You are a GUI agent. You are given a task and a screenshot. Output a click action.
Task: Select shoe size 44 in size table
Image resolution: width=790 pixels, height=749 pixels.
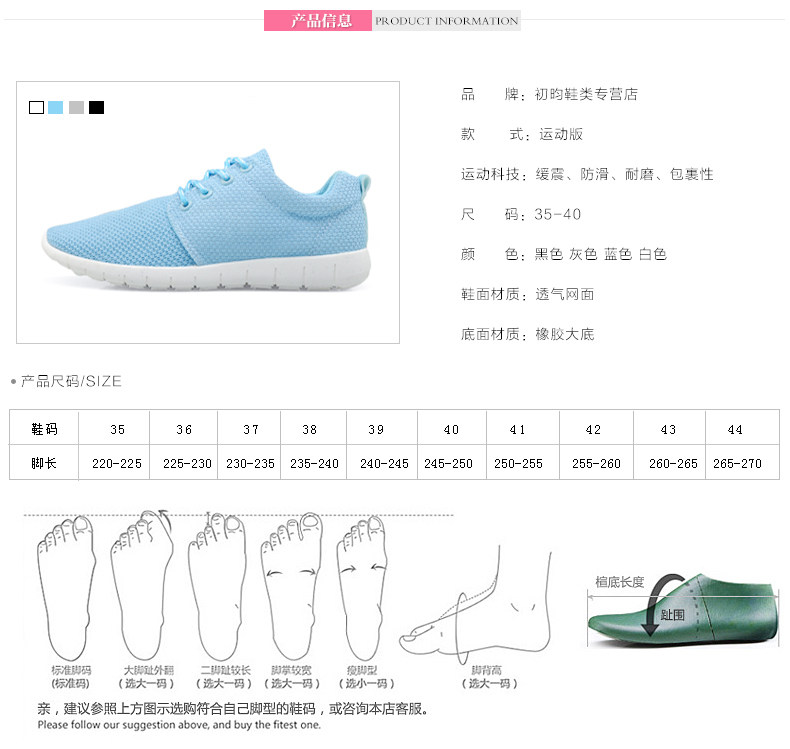point(735,430)
